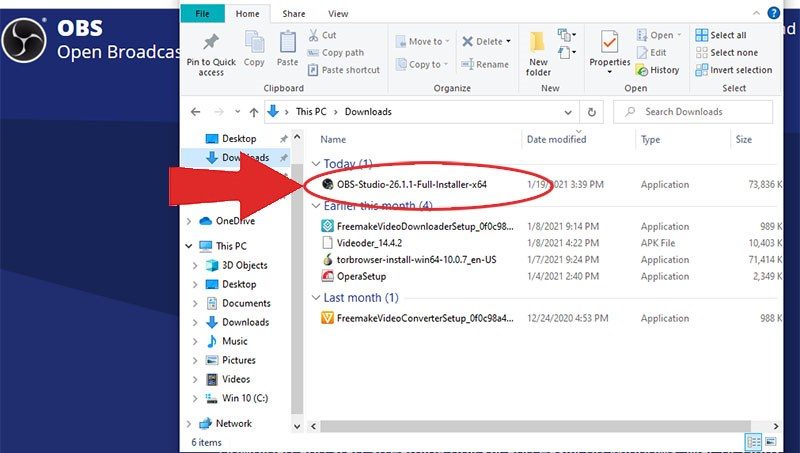Click Paste shortcut button
Image resolution: width=800 pixels, height=453 pixels.
(344, 70)
